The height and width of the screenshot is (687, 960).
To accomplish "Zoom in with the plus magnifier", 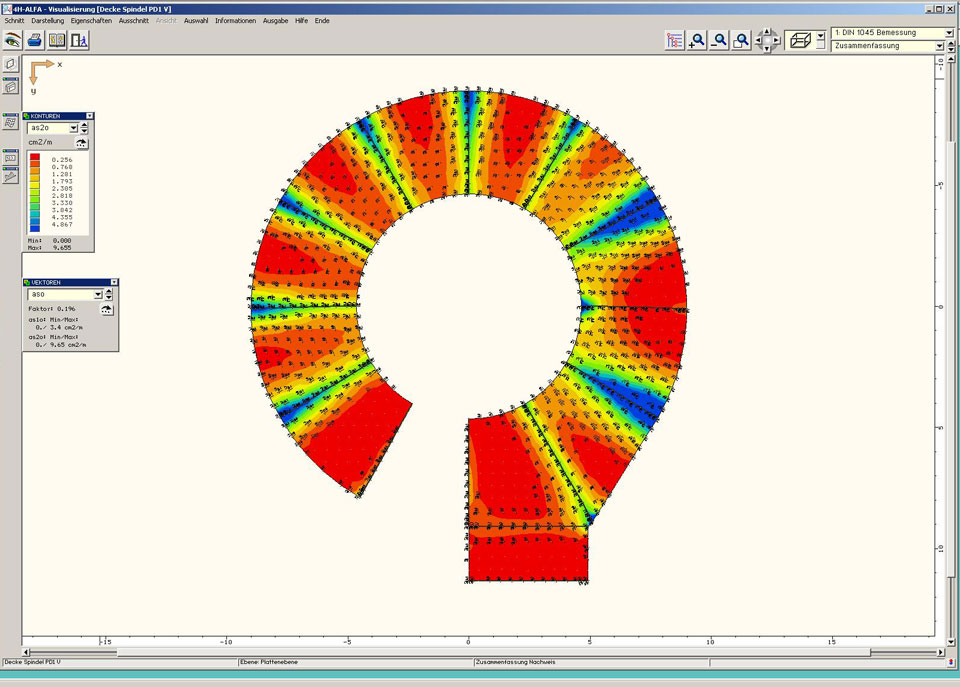I will click(698, 40).
